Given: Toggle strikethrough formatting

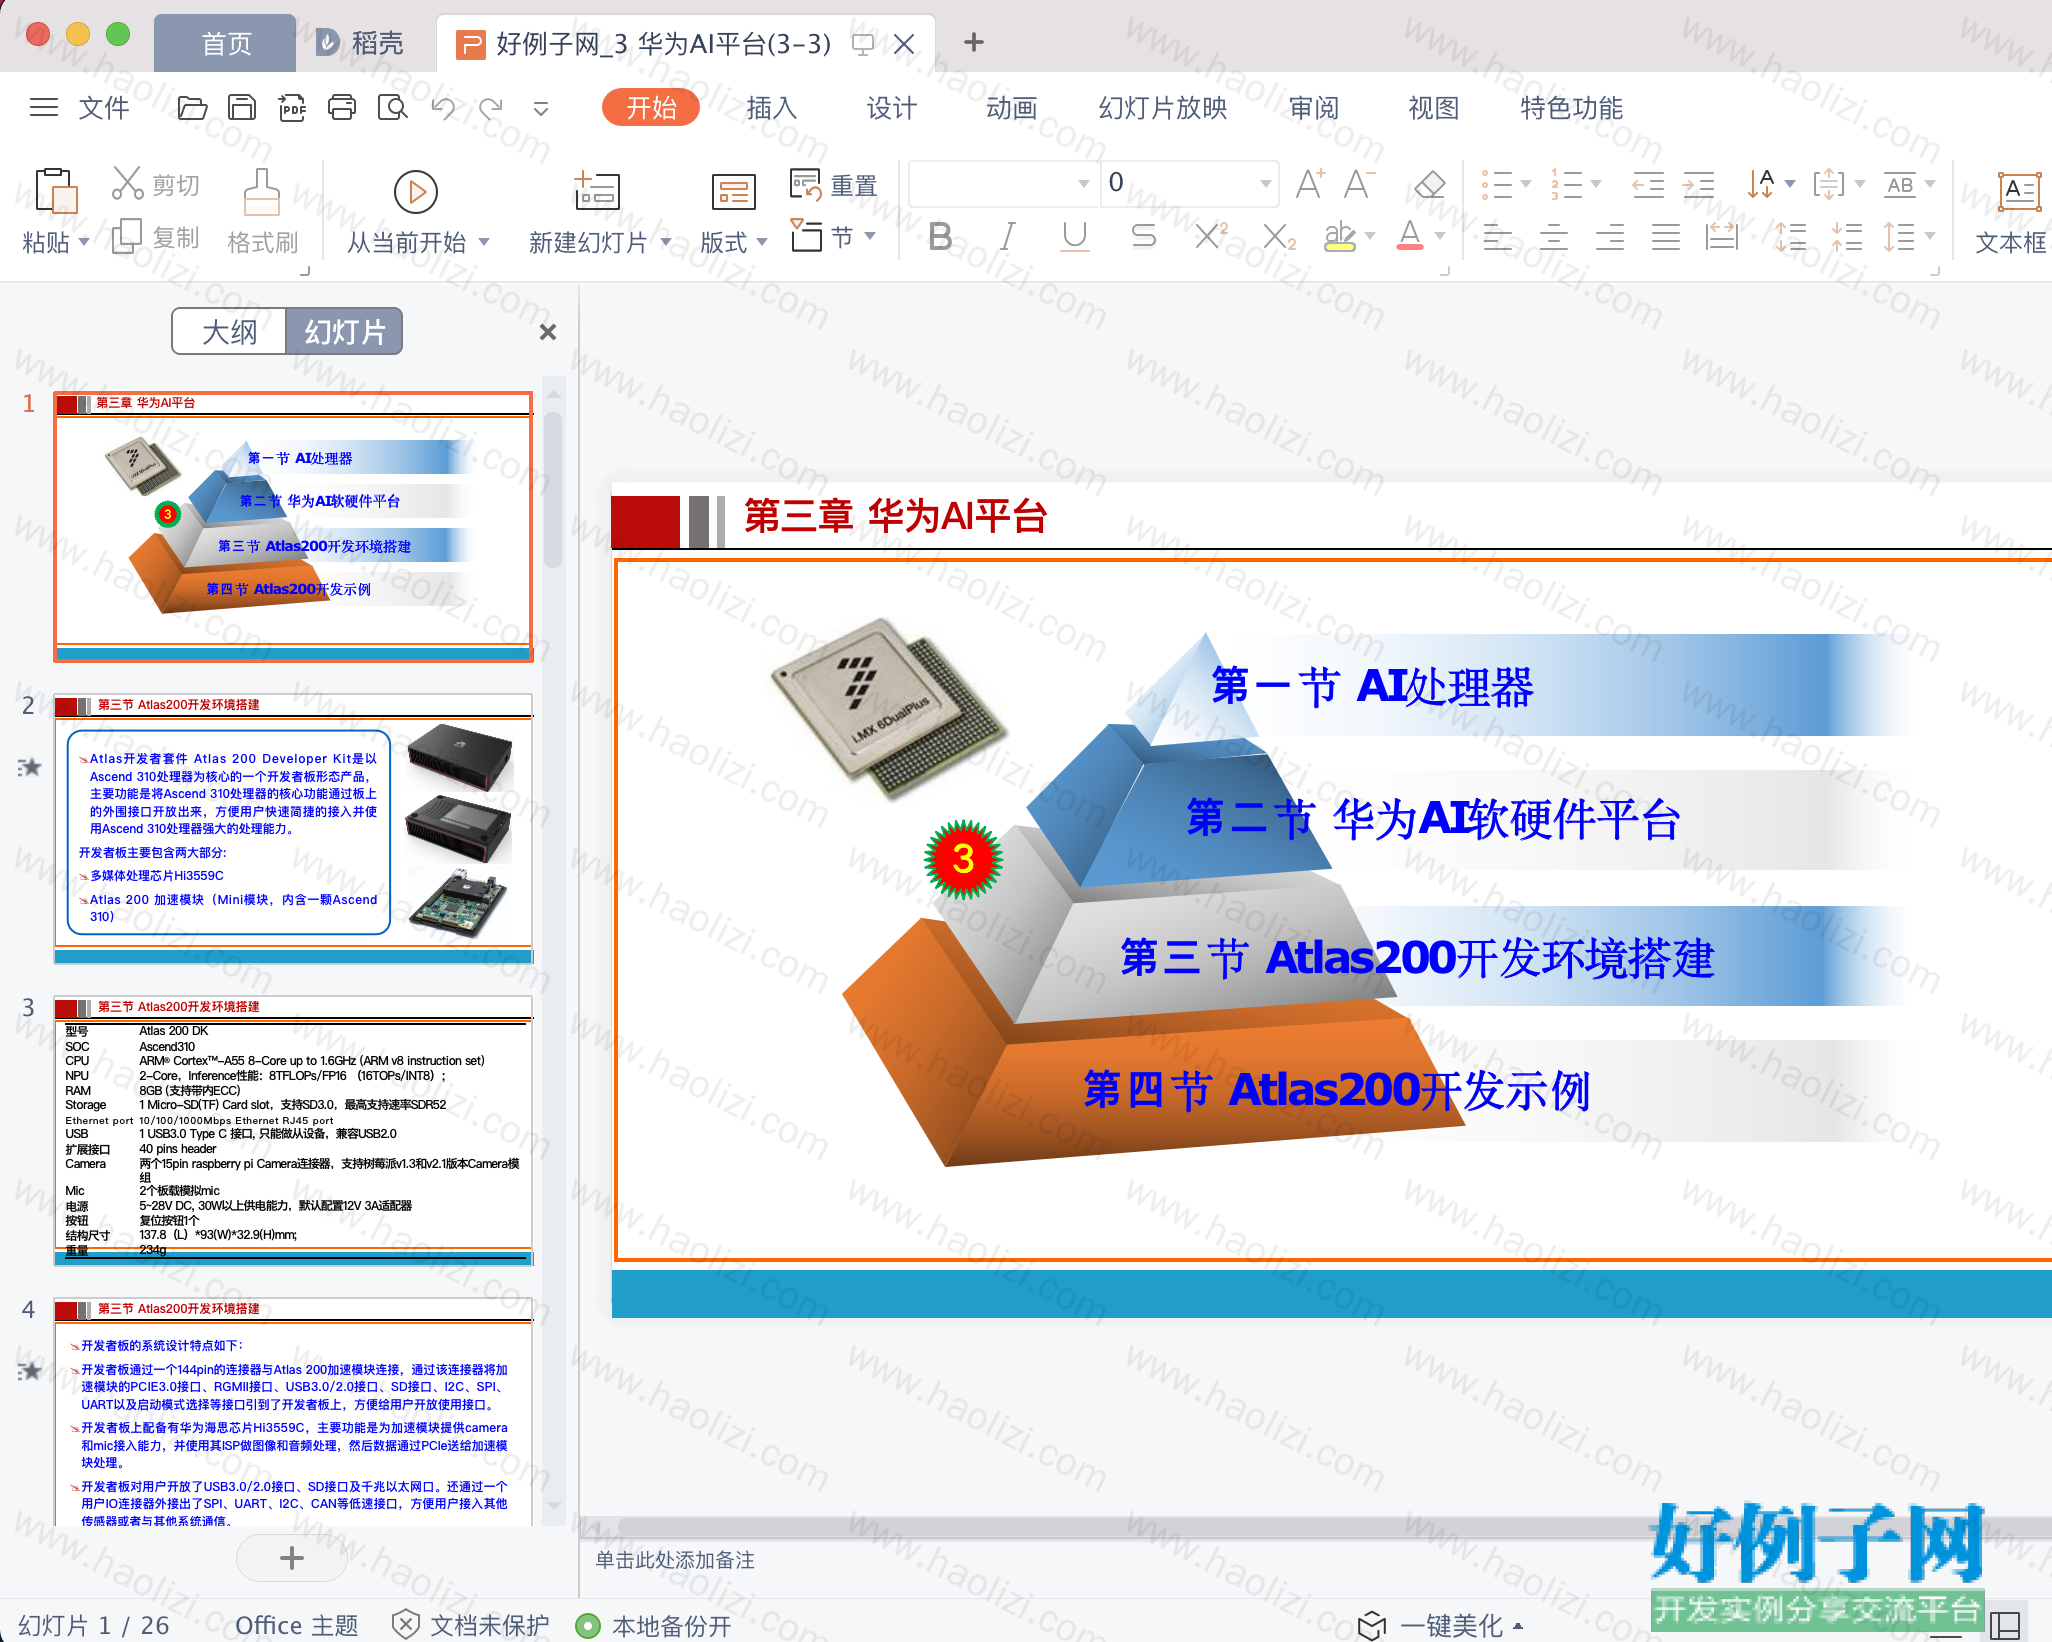Looking at the screenshot, I should (1144, 236).
